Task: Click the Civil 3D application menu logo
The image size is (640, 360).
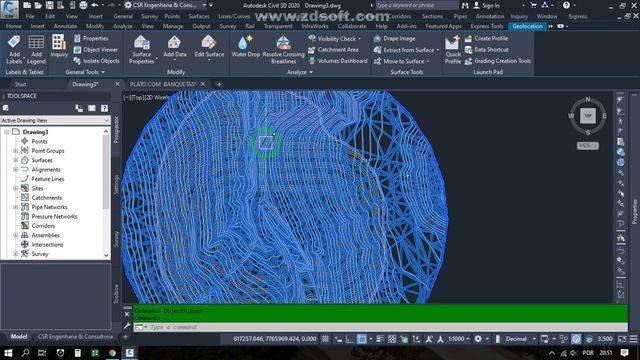Action: coord(9,9)
